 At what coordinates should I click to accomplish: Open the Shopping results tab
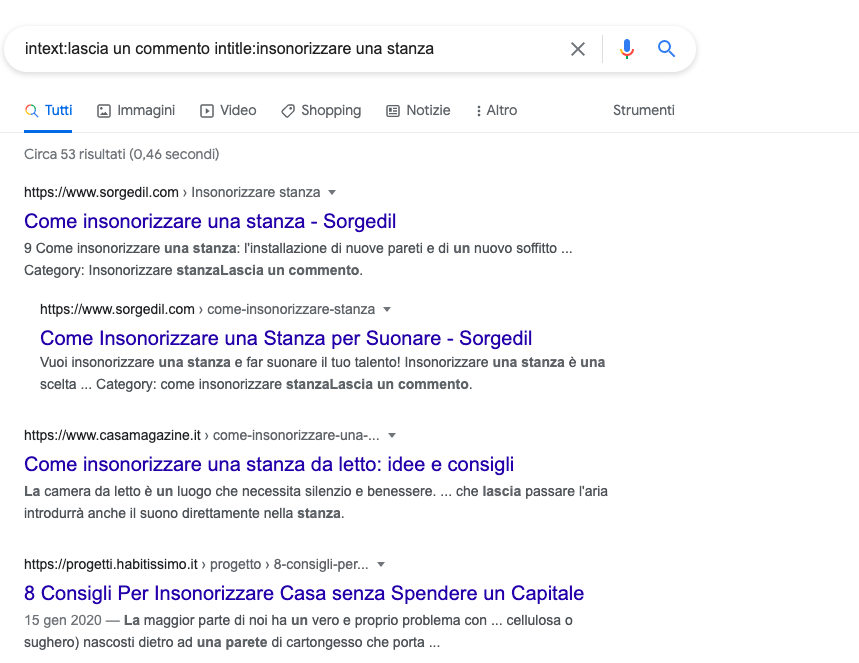tap(321, 111)
